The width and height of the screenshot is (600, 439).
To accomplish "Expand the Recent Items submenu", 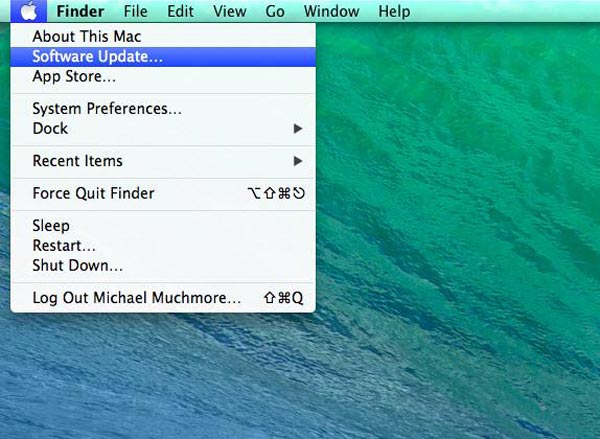I will click(x=163, y=161).
